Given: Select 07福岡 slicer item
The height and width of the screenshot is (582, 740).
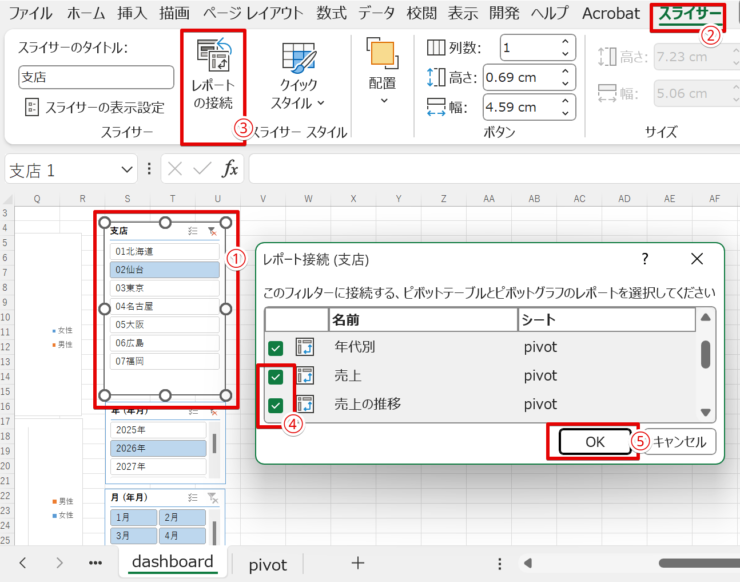Looking at the screenshot, I should (165, 362).
